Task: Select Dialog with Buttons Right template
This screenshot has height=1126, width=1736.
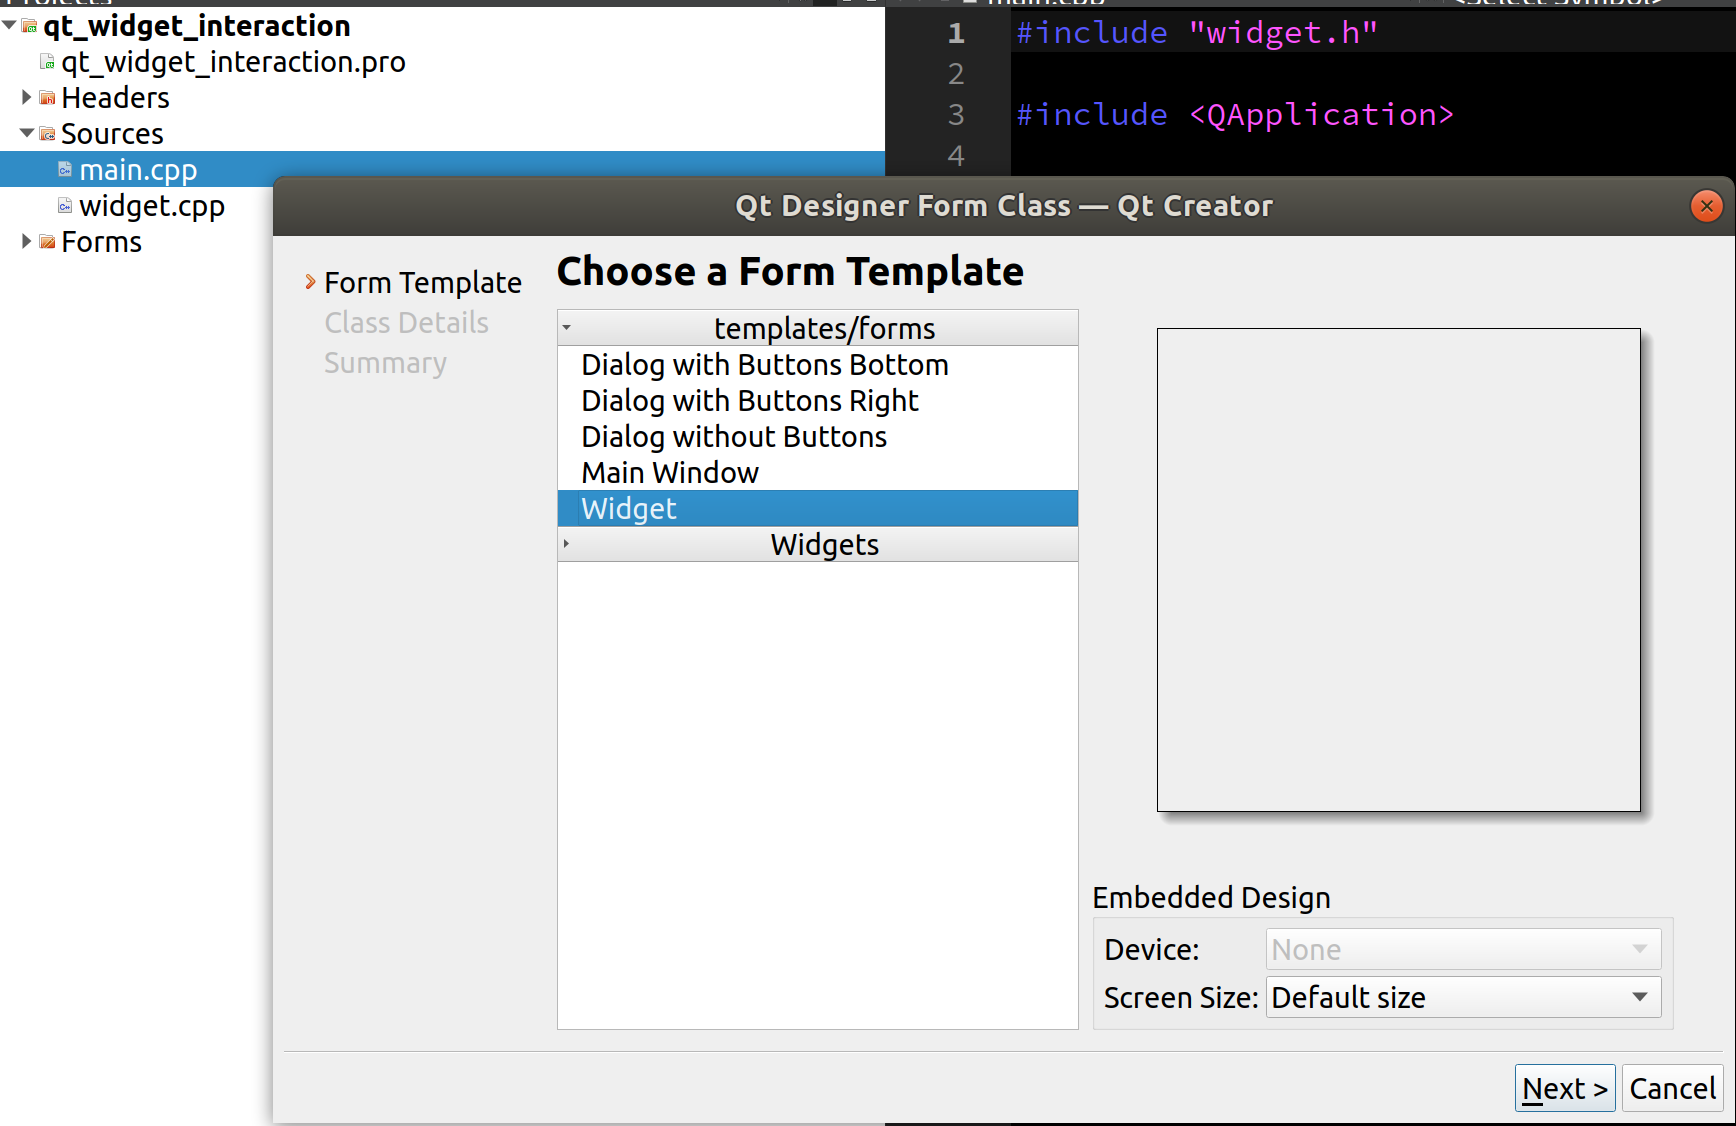Action: tap(817, 400)
